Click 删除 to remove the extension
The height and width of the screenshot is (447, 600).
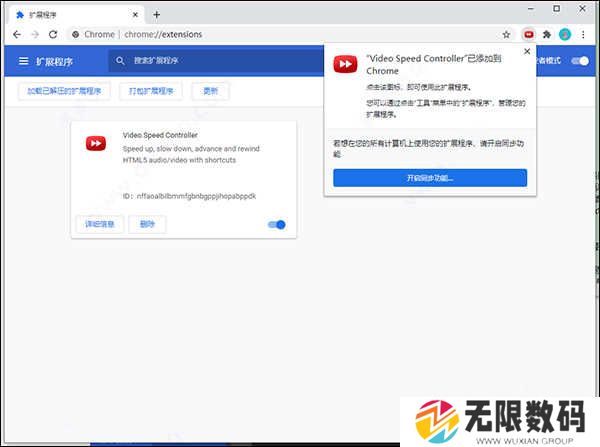coord(147,224)
